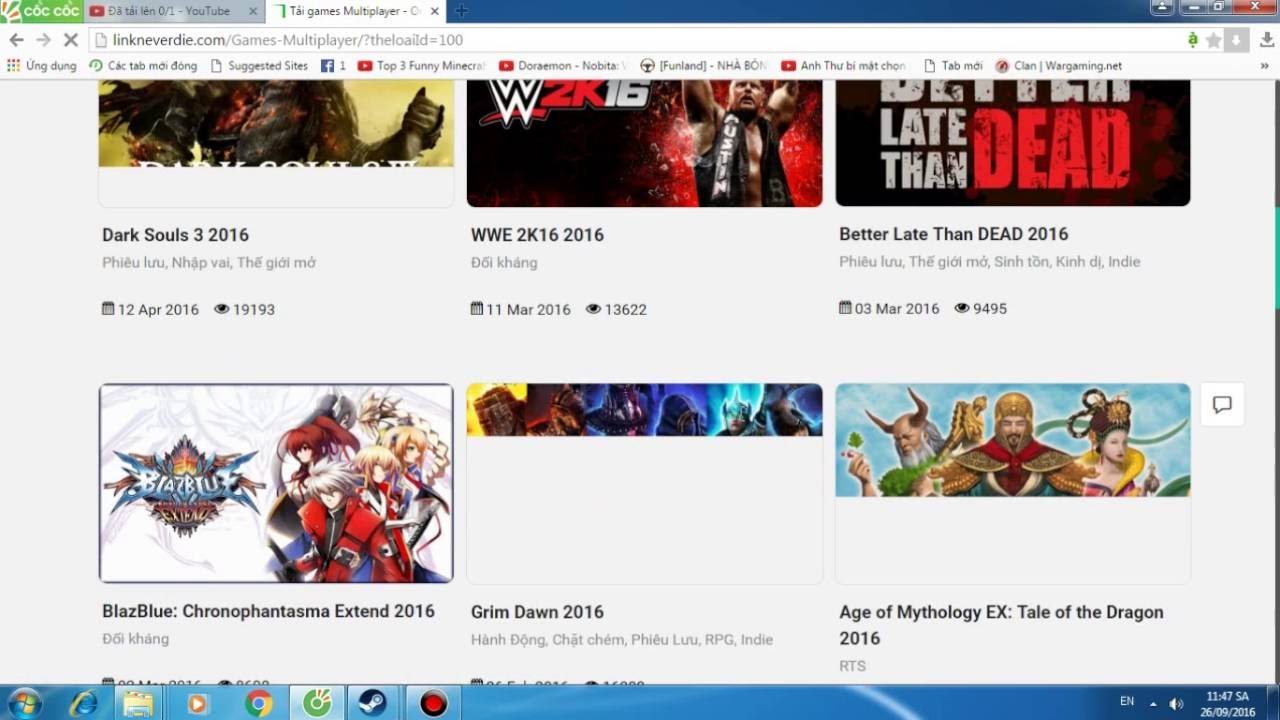Open the Tab mới bookmark
This screenshot has width=1280, height=720.
(953, 65)
